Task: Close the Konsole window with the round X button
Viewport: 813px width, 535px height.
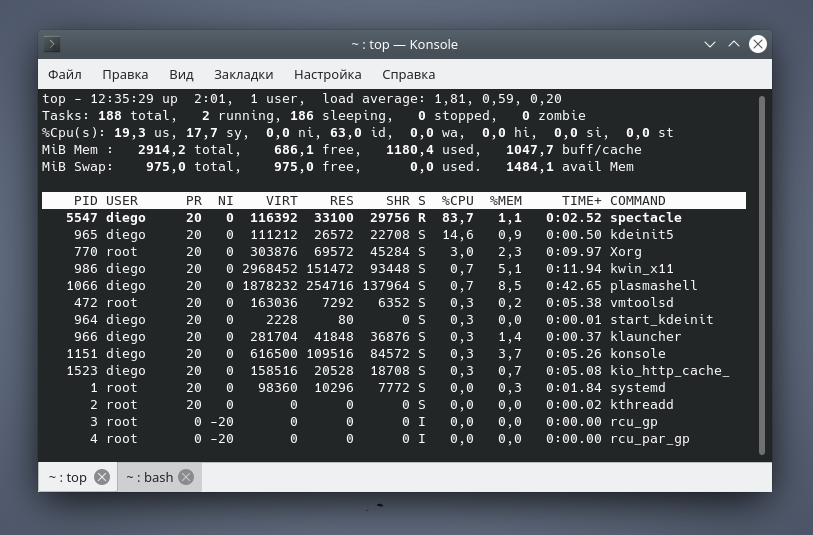Action: [758, 44]
